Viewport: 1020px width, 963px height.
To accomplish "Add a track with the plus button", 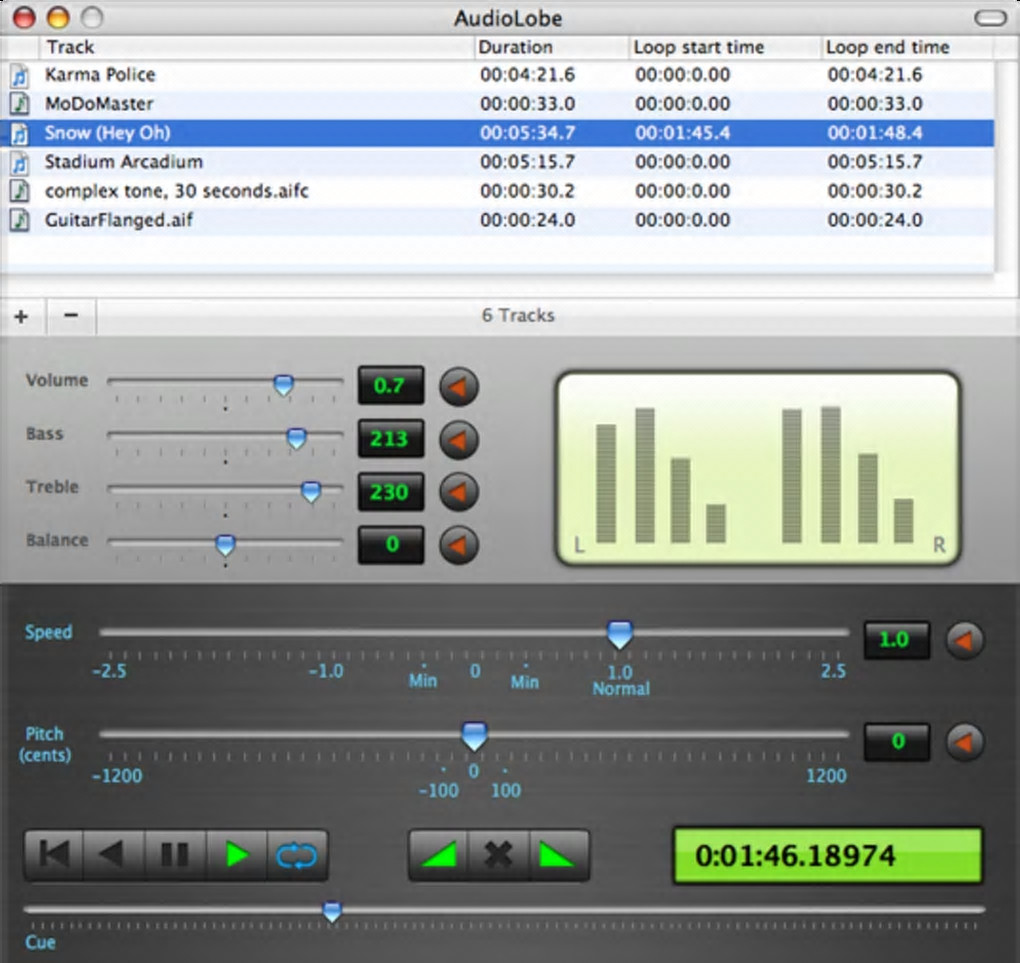I will (21, 316).
